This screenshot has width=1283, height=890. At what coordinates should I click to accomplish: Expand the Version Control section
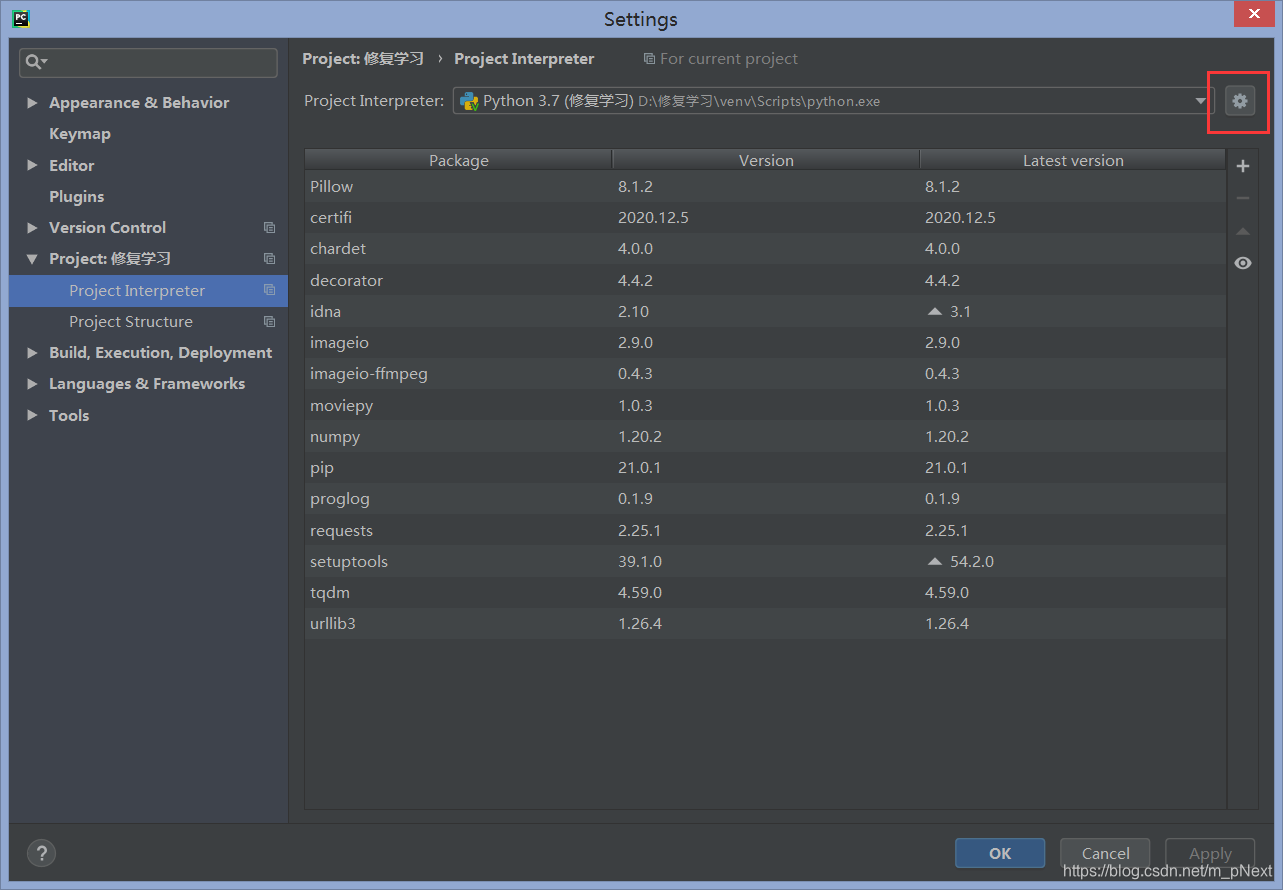tap(32, 228)
